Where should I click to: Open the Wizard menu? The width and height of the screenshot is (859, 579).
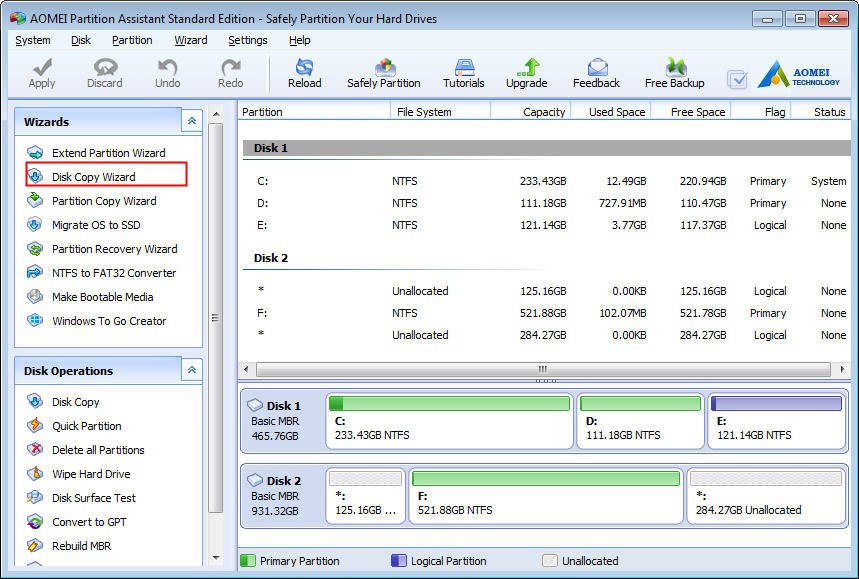[191, 40]
